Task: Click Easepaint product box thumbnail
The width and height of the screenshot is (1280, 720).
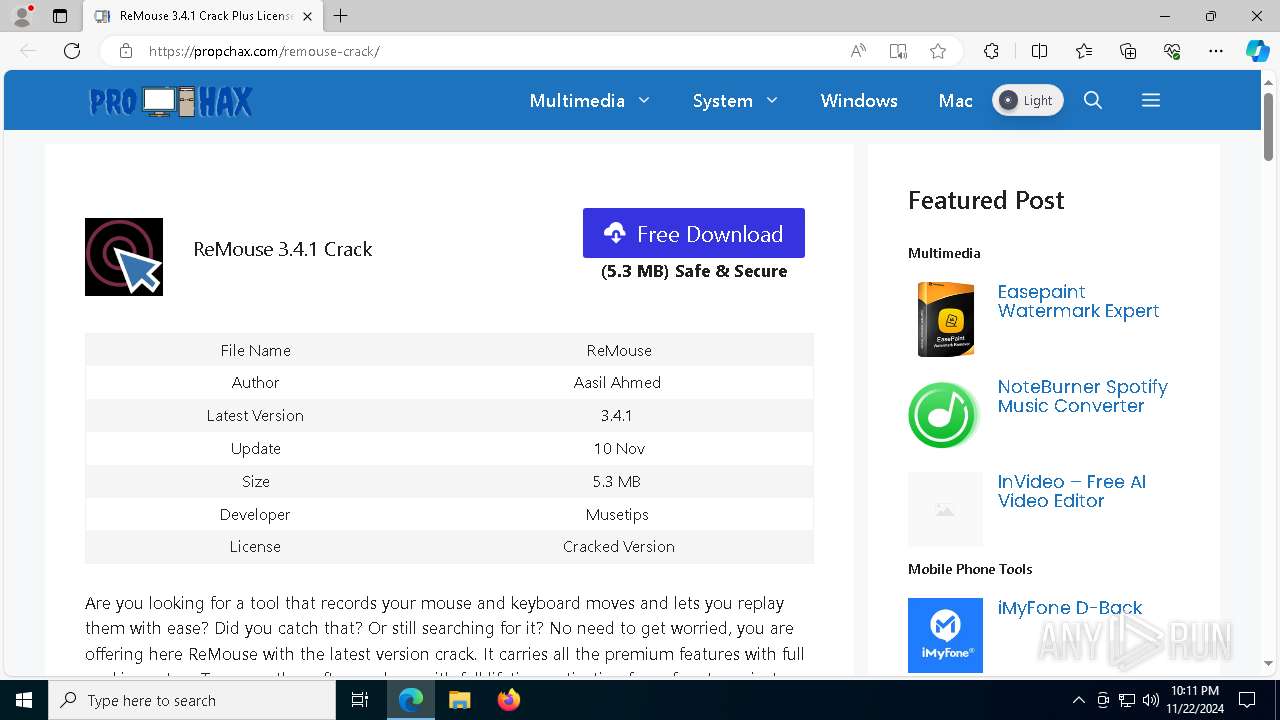Action: tap(945, 319)
